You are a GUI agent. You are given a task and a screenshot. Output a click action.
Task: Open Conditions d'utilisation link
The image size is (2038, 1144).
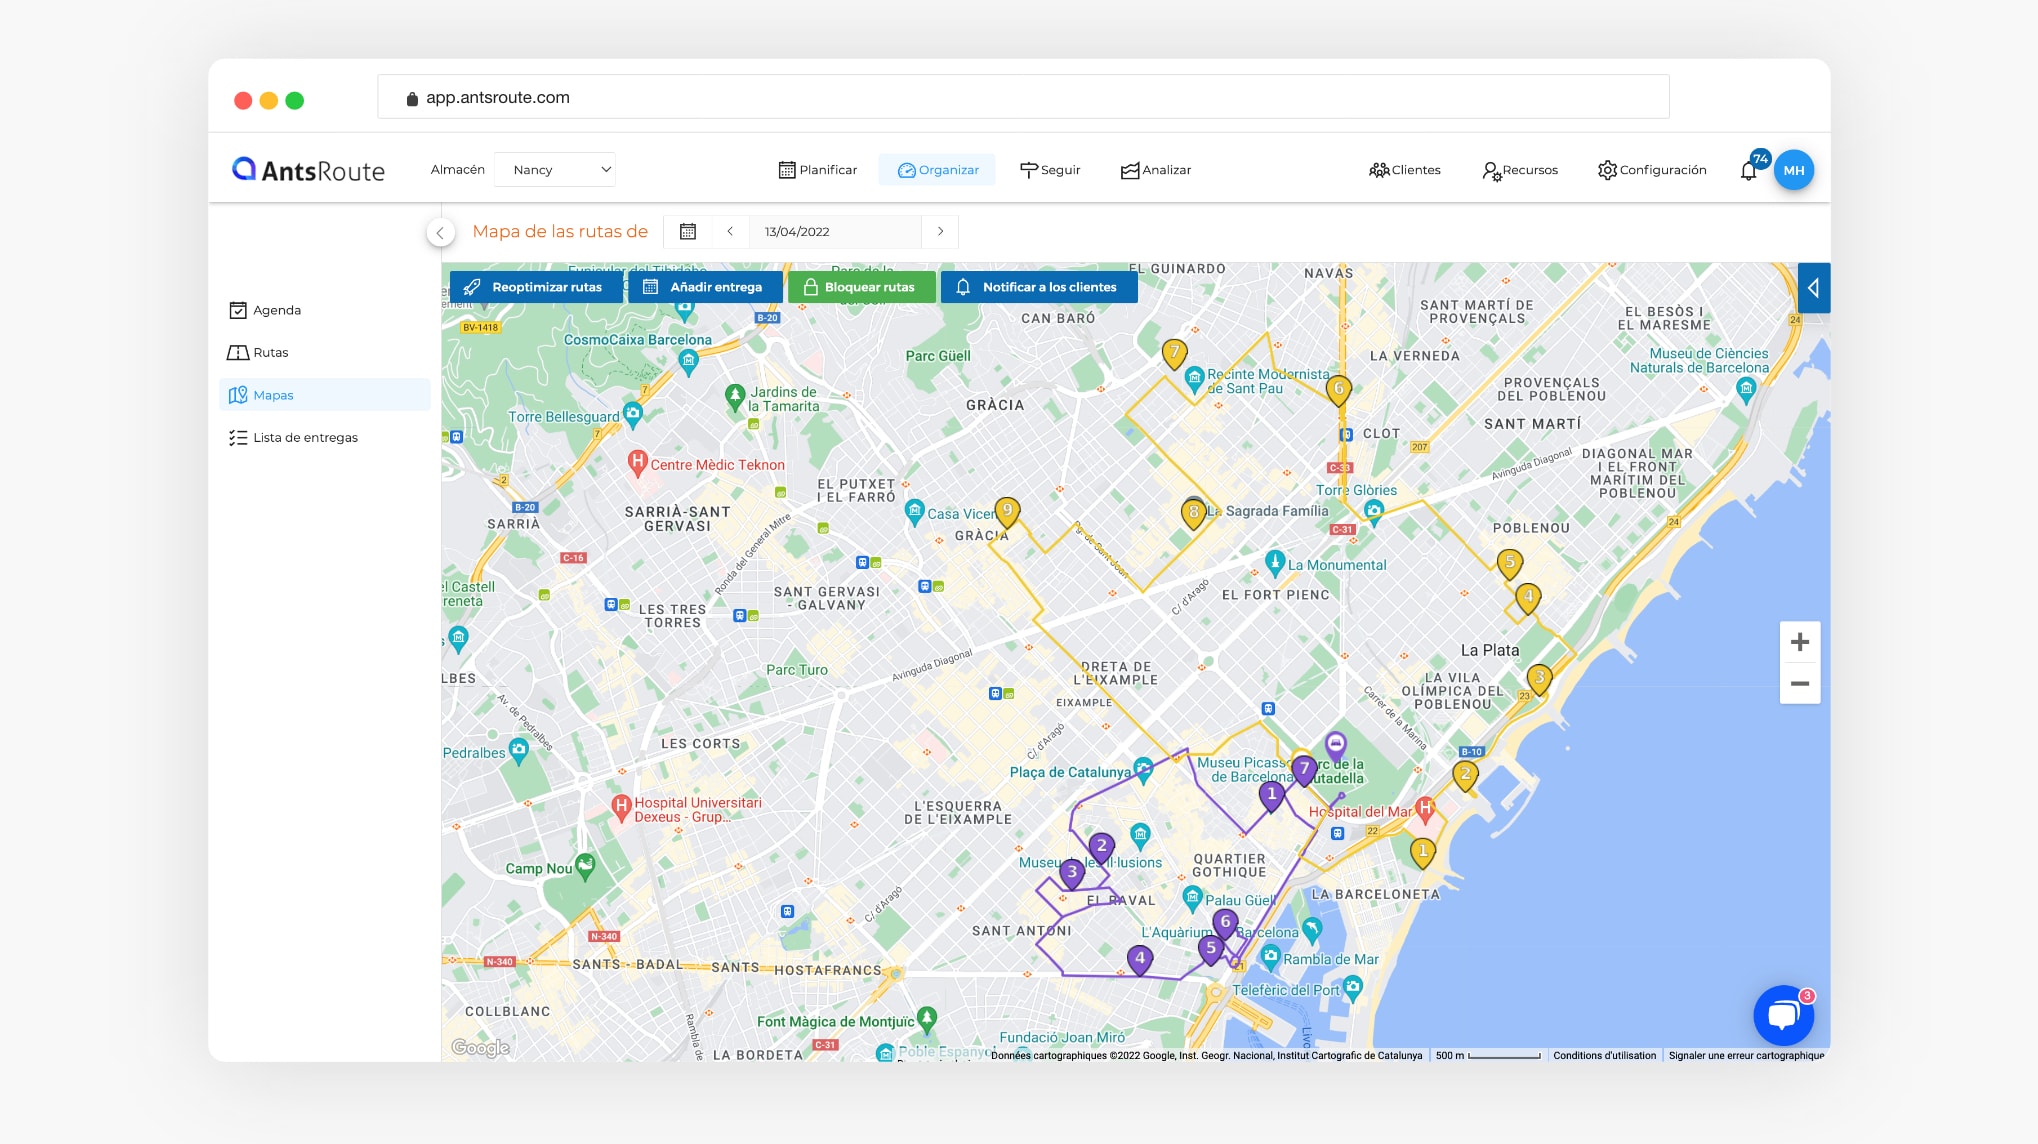[x=1604, y=1055]
